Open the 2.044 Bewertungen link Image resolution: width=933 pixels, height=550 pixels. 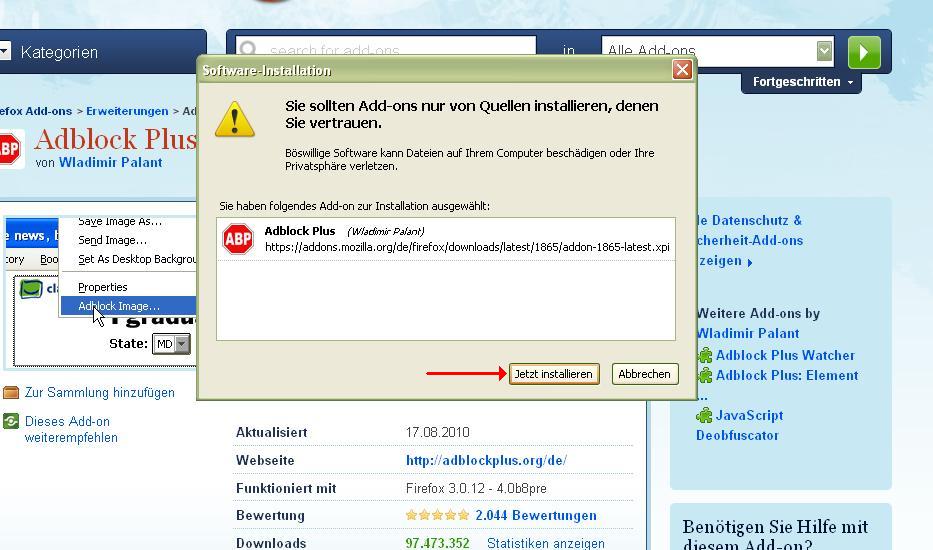[536, 515]
